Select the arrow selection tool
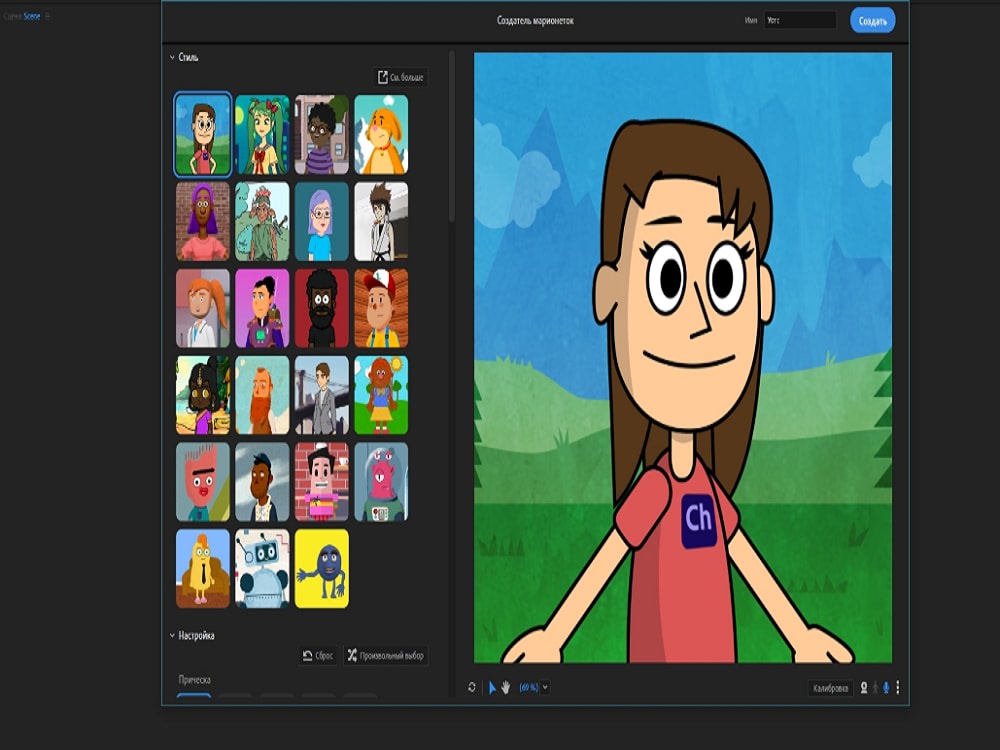Screen dimensions: 1000x750 (492, 688)
